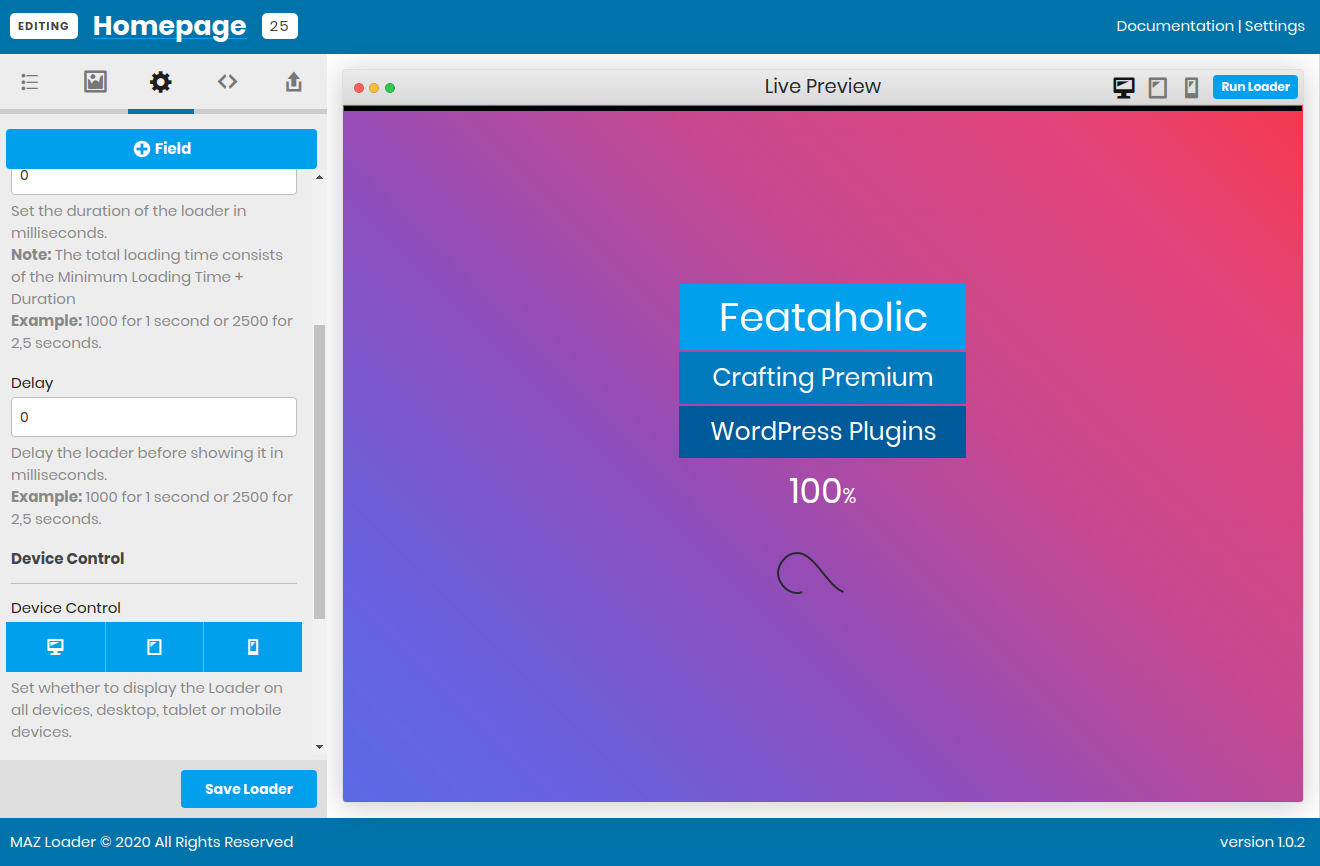Viewport: 1320px width, 866px height.
Task: Open the list items tab icon
Action: (x=30, y=82)
